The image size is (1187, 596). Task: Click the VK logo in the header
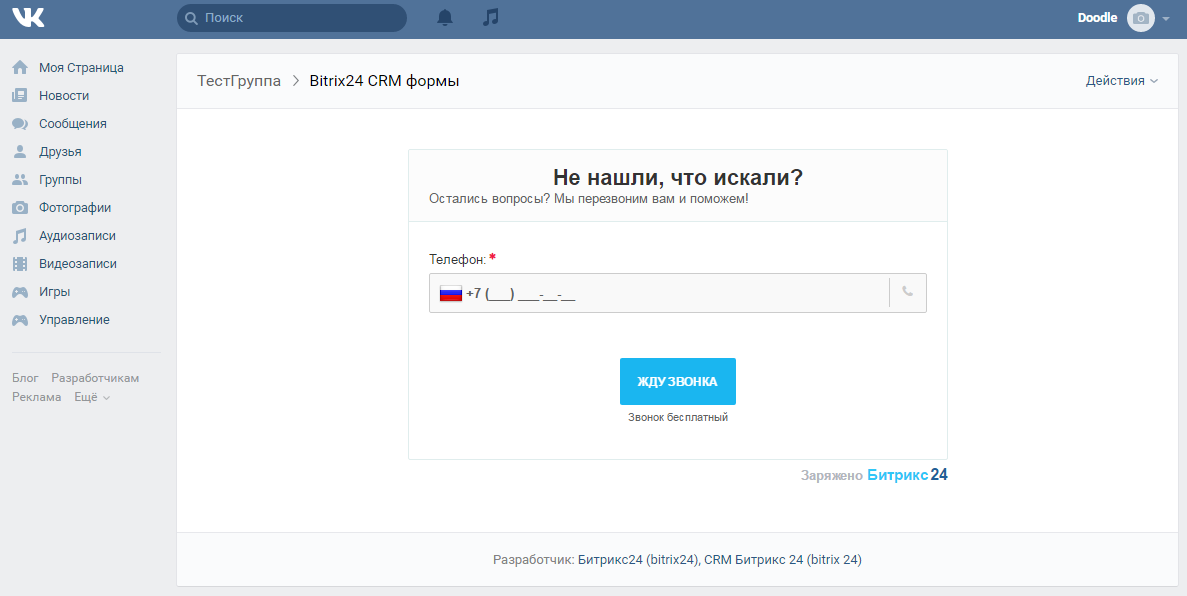29,17
